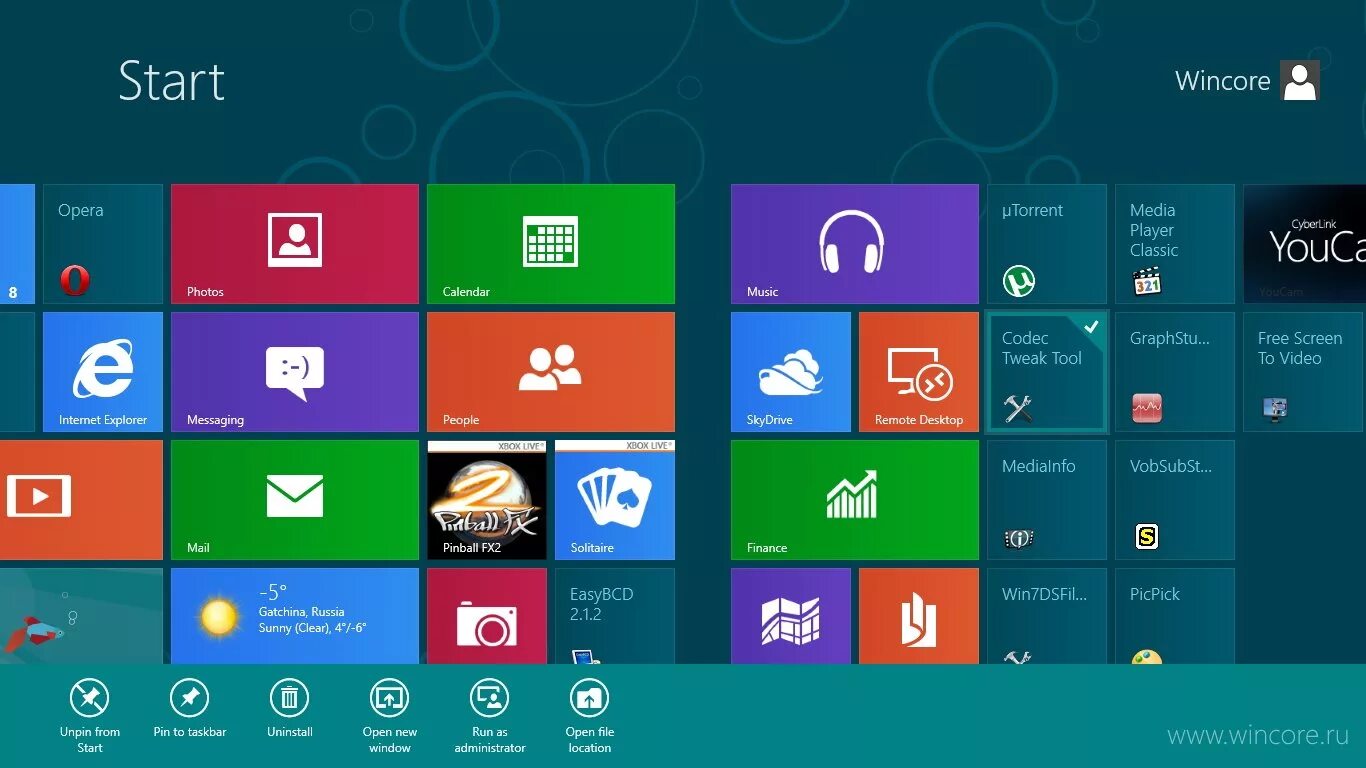The image size is (1366, 768).
Task: Open the GraphStudio tile
Action: pyautogui.click(x=1175, y=372)
